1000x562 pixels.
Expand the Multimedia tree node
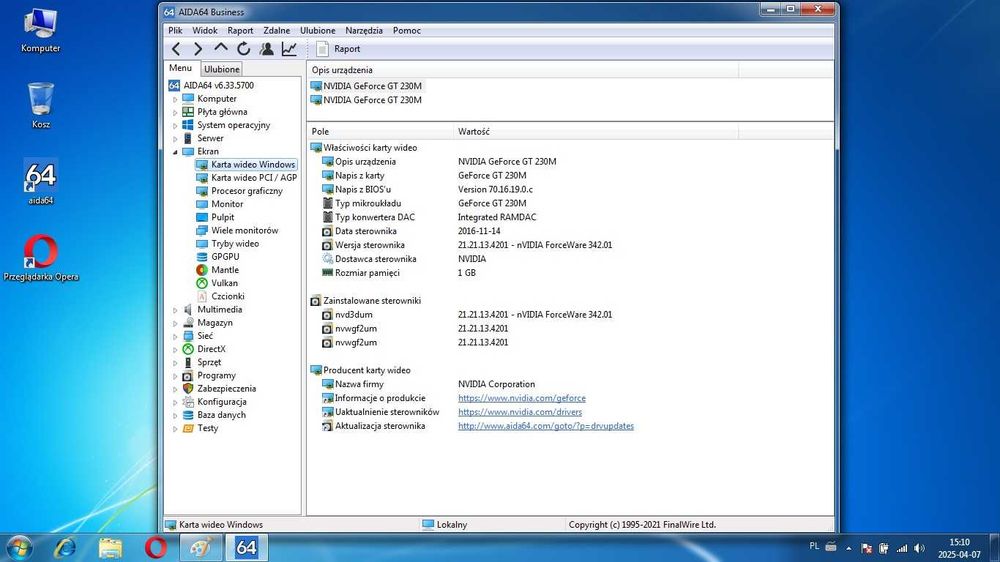pyautogui.click(x=175, y=310)
